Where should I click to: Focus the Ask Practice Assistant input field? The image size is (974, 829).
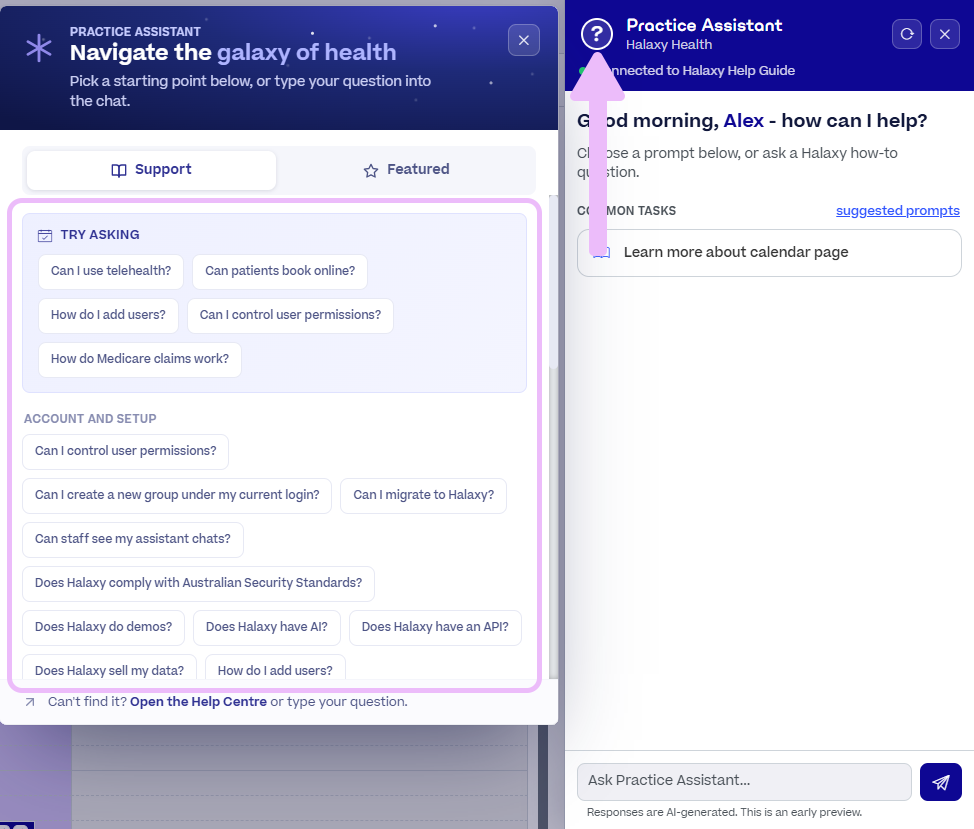pyautogui.click(x=744, y=782)
